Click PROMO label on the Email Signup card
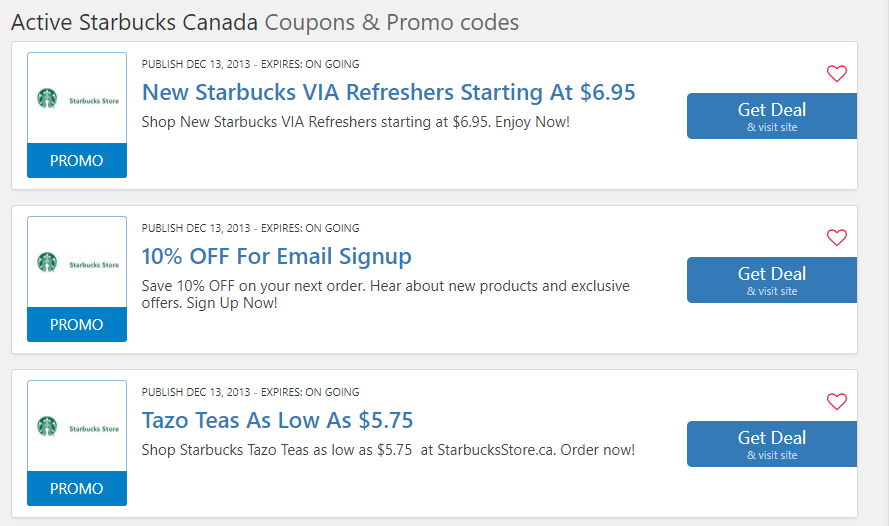 77,324
